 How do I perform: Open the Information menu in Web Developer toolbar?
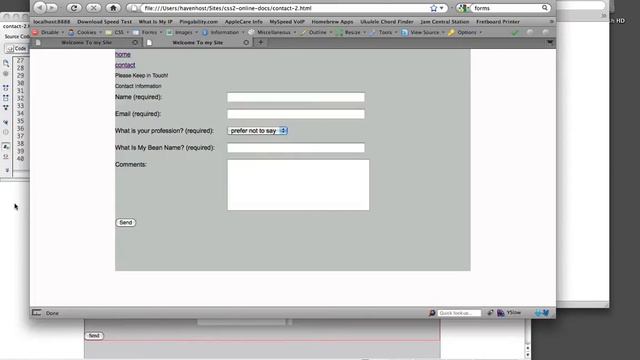click(223, 32)
